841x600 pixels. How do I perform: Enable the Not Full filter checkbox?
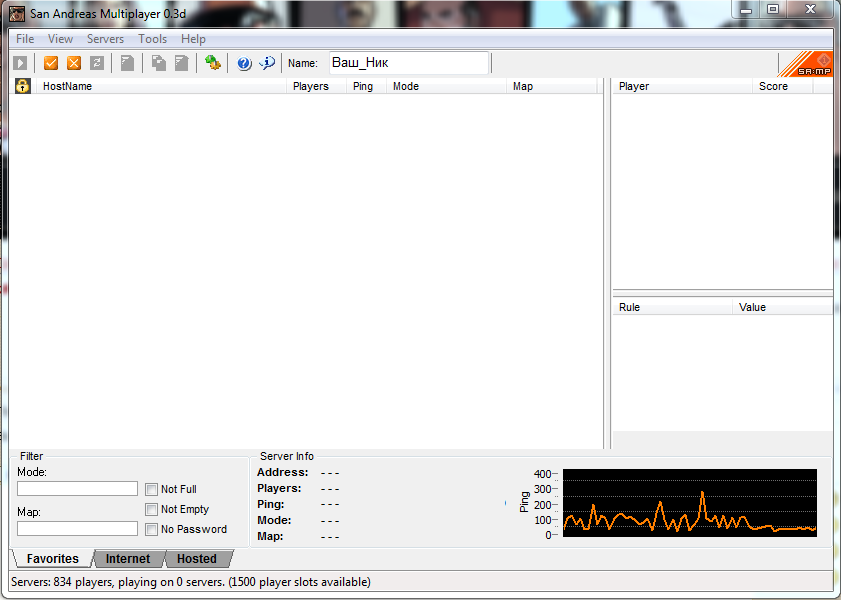pyautogui.click(x=151, y=489)
